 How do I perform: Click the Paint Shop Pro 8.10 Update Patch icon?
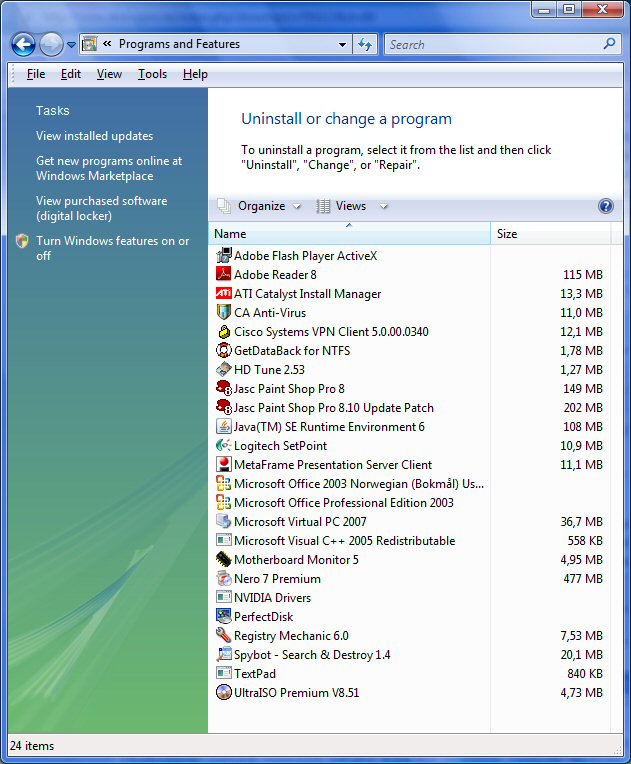pyautogui.click(x=224, y=407)
